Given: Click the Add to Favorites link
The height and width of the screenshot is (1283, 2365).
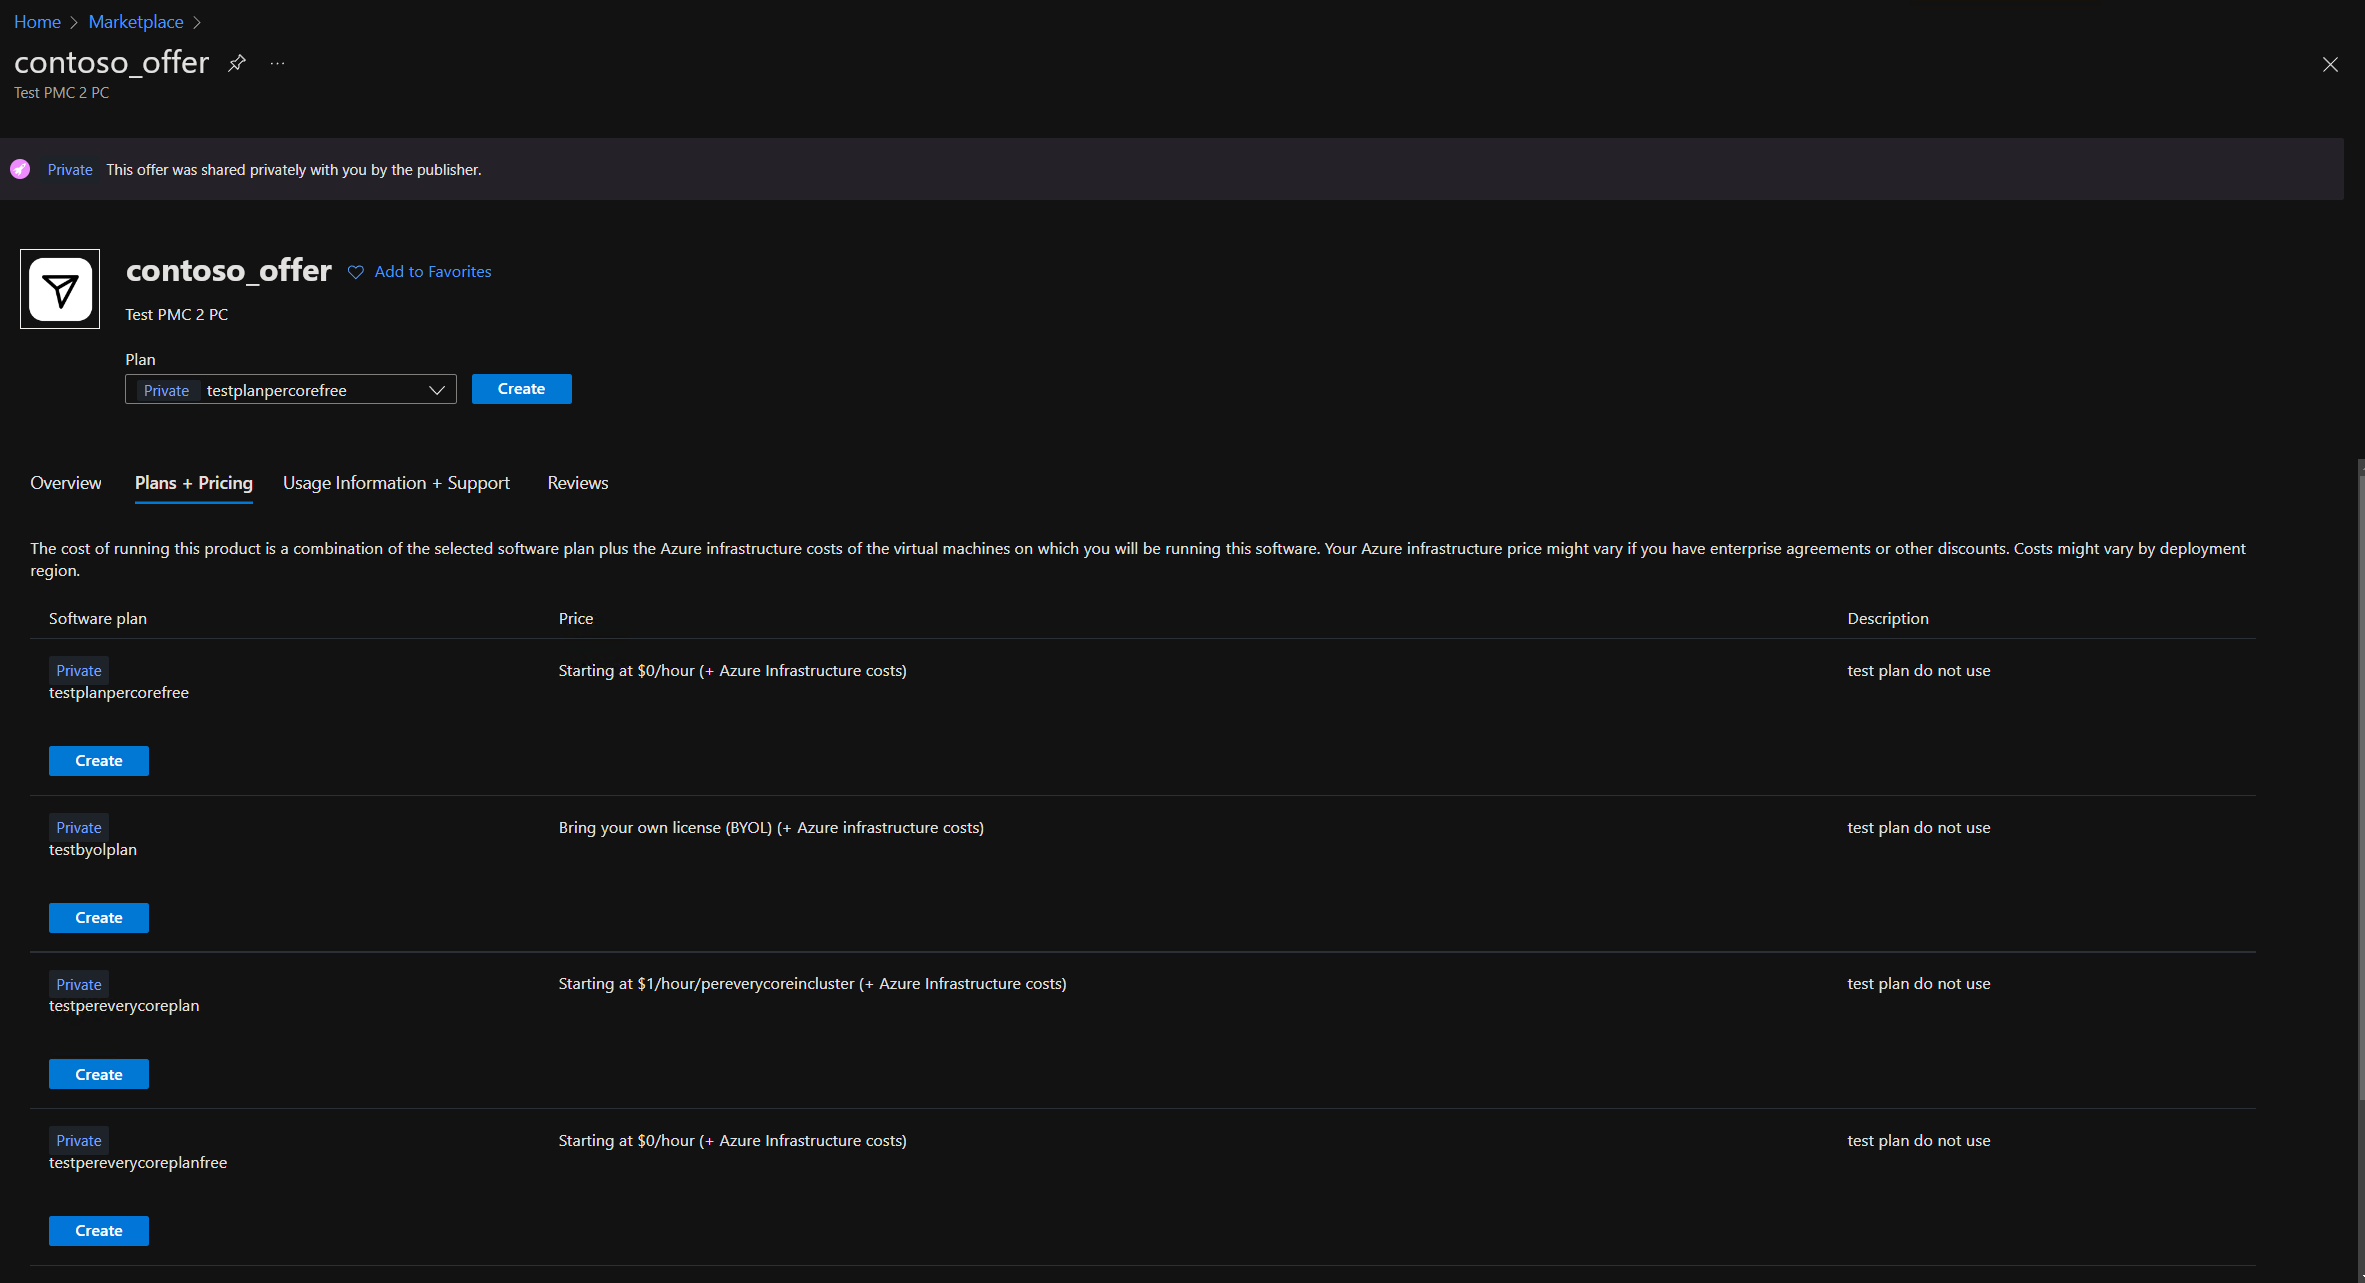Looking at the screenshot, I should pyautogui.click(x=432, y=272).
